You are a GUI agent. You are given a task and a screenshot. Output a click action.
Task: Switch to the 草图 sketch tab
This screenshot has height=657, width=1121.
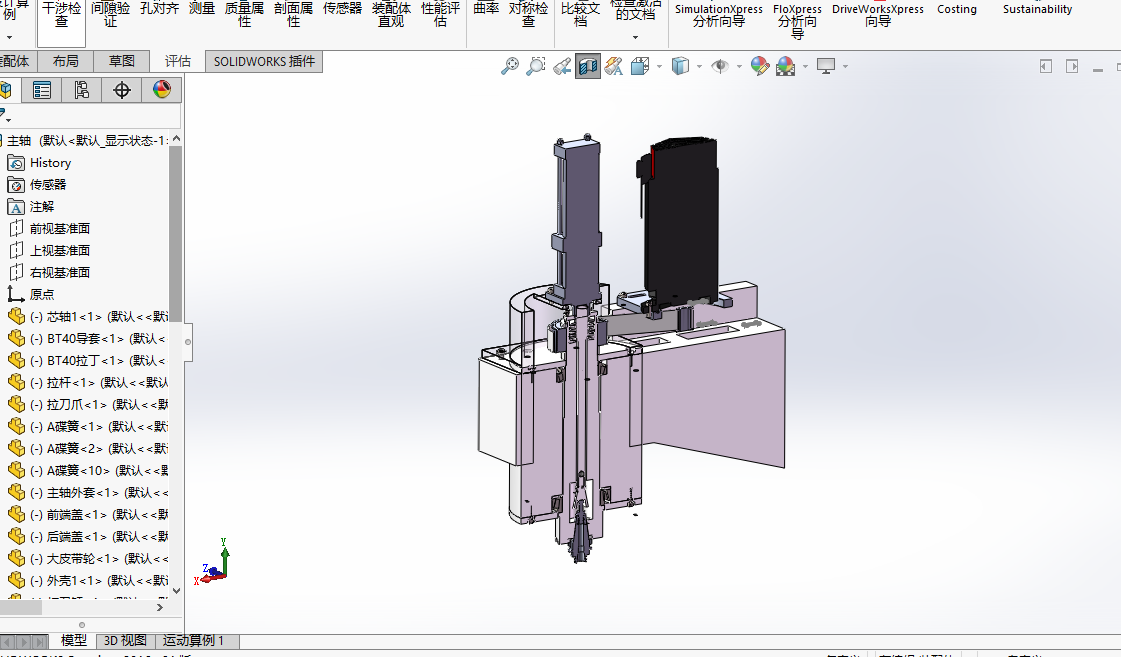pyautogui.click(x=122, y=61)
